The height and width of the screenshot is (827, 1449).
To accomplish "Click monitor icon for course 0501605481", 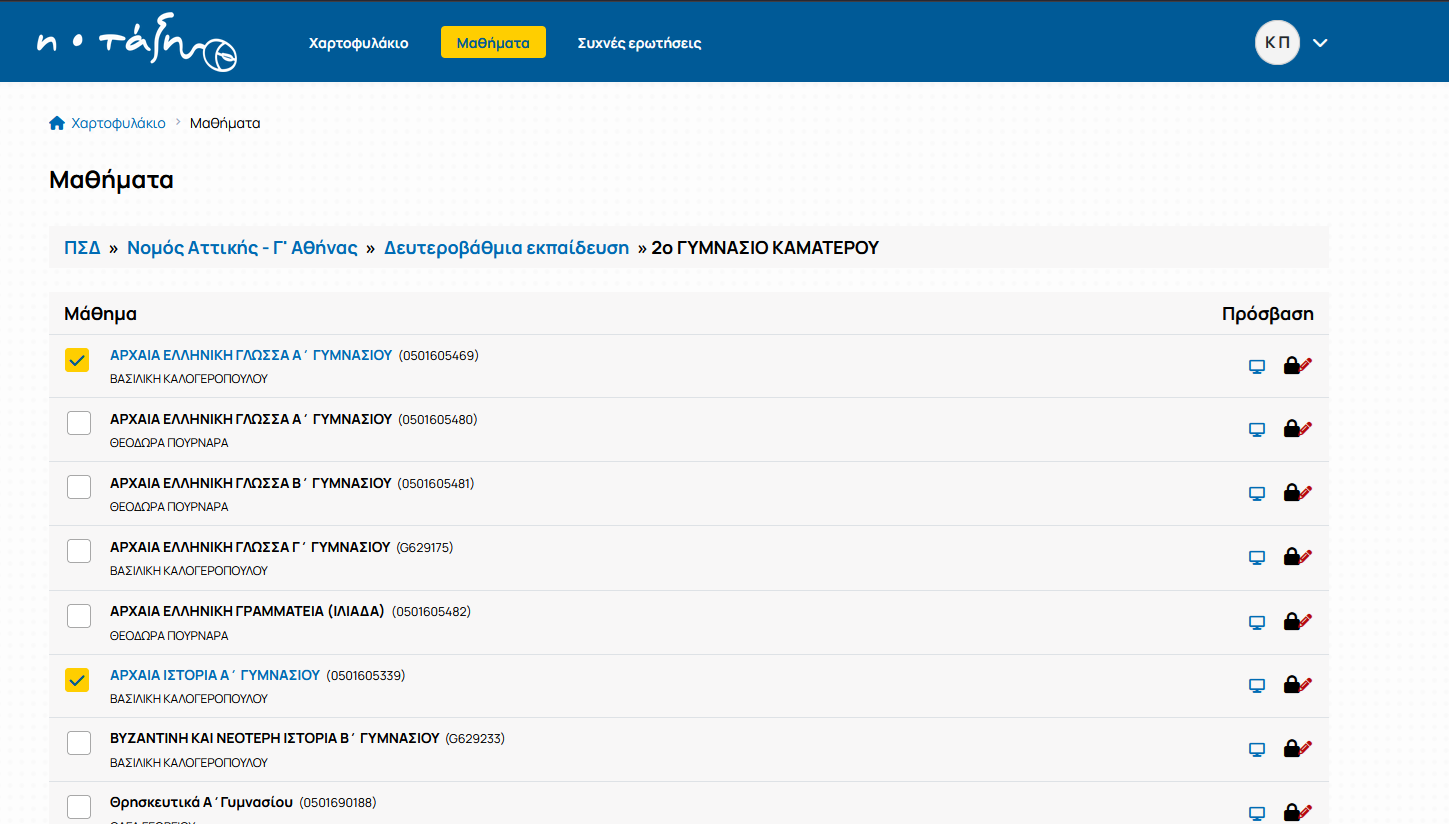I will (1257, 494).
